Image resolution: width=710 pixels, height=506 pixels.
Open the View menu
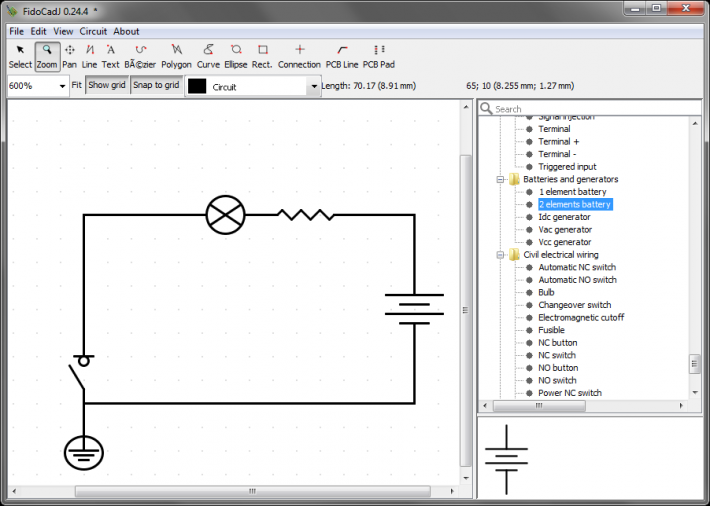[x=63, y=31]
